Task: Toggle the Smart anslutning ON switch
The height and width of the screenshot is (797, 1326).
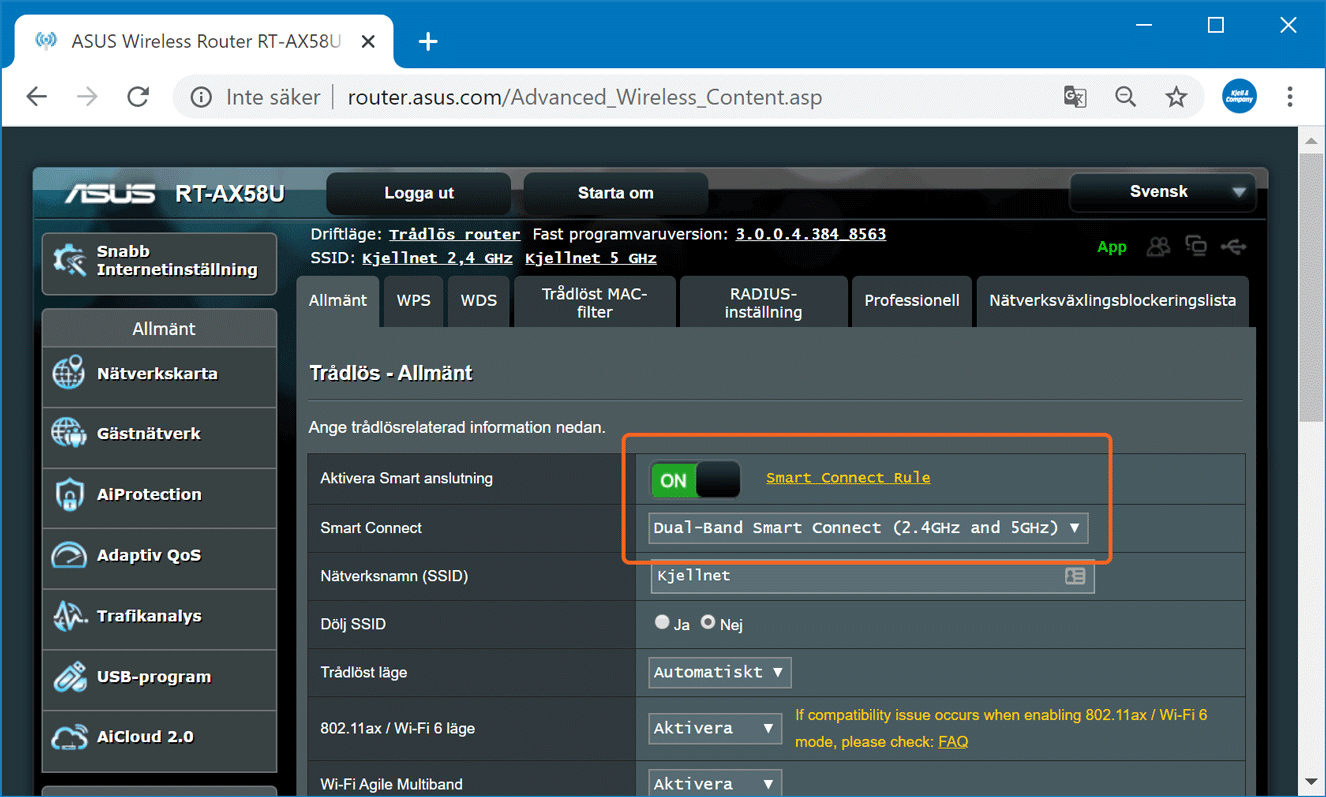Action: (x=695, y=480)
